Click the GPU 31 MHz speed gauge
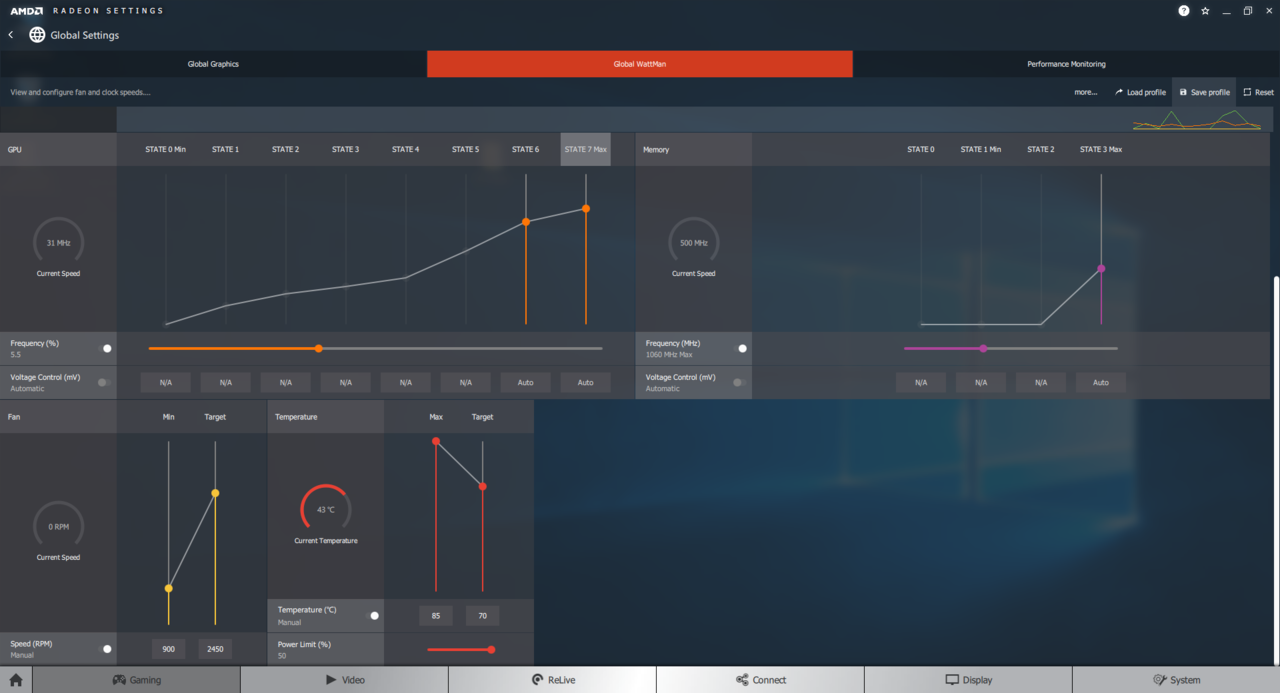 click(x=58, y=242)
